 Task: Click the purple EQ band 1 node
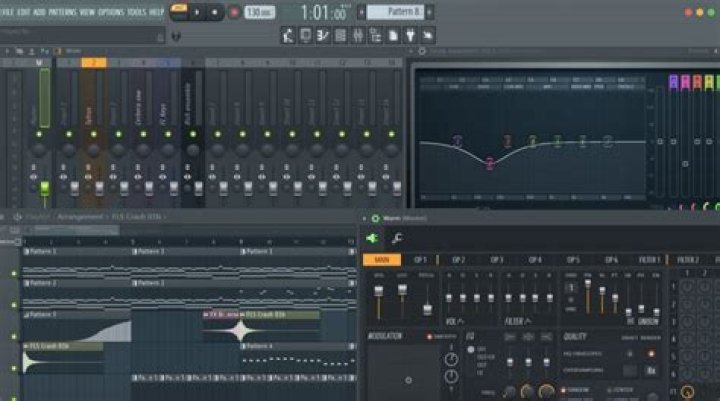pos(457,141)
